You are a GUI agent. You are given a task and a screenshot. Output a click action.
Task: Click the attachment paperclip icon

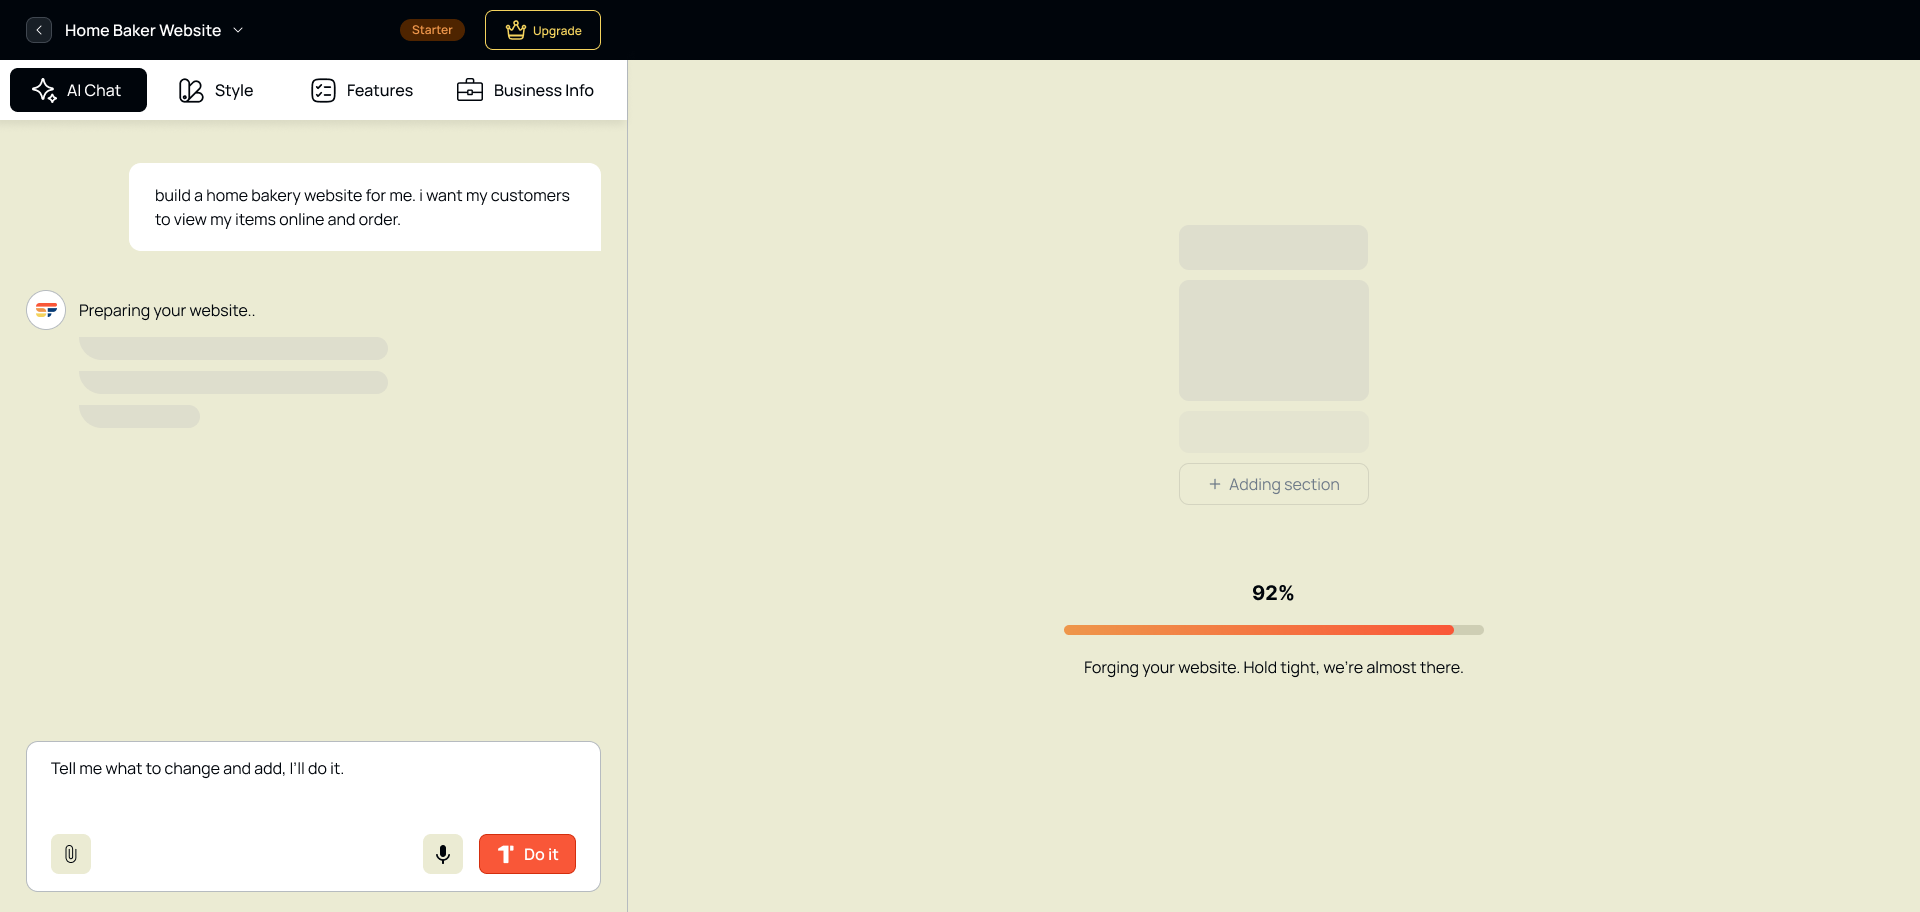[x=70, y=853]
